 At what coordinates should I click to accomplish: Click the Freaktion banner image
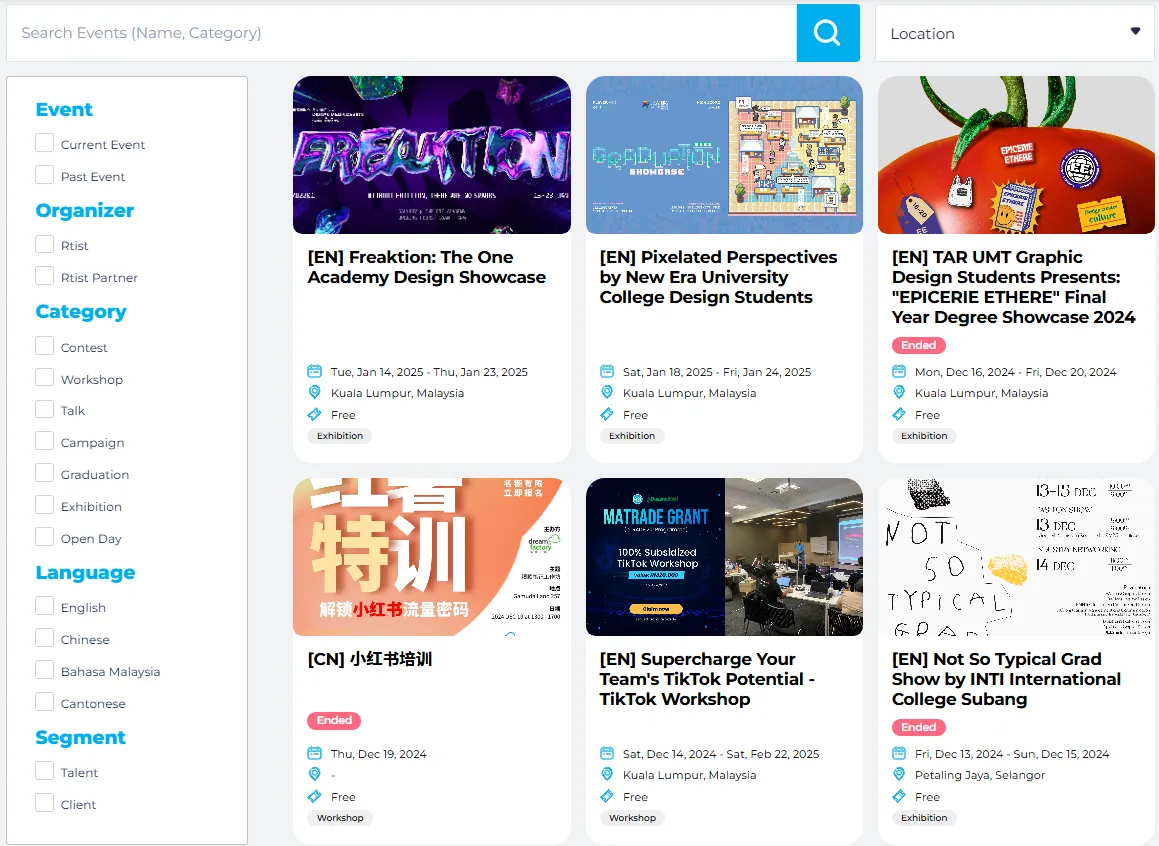432,155
